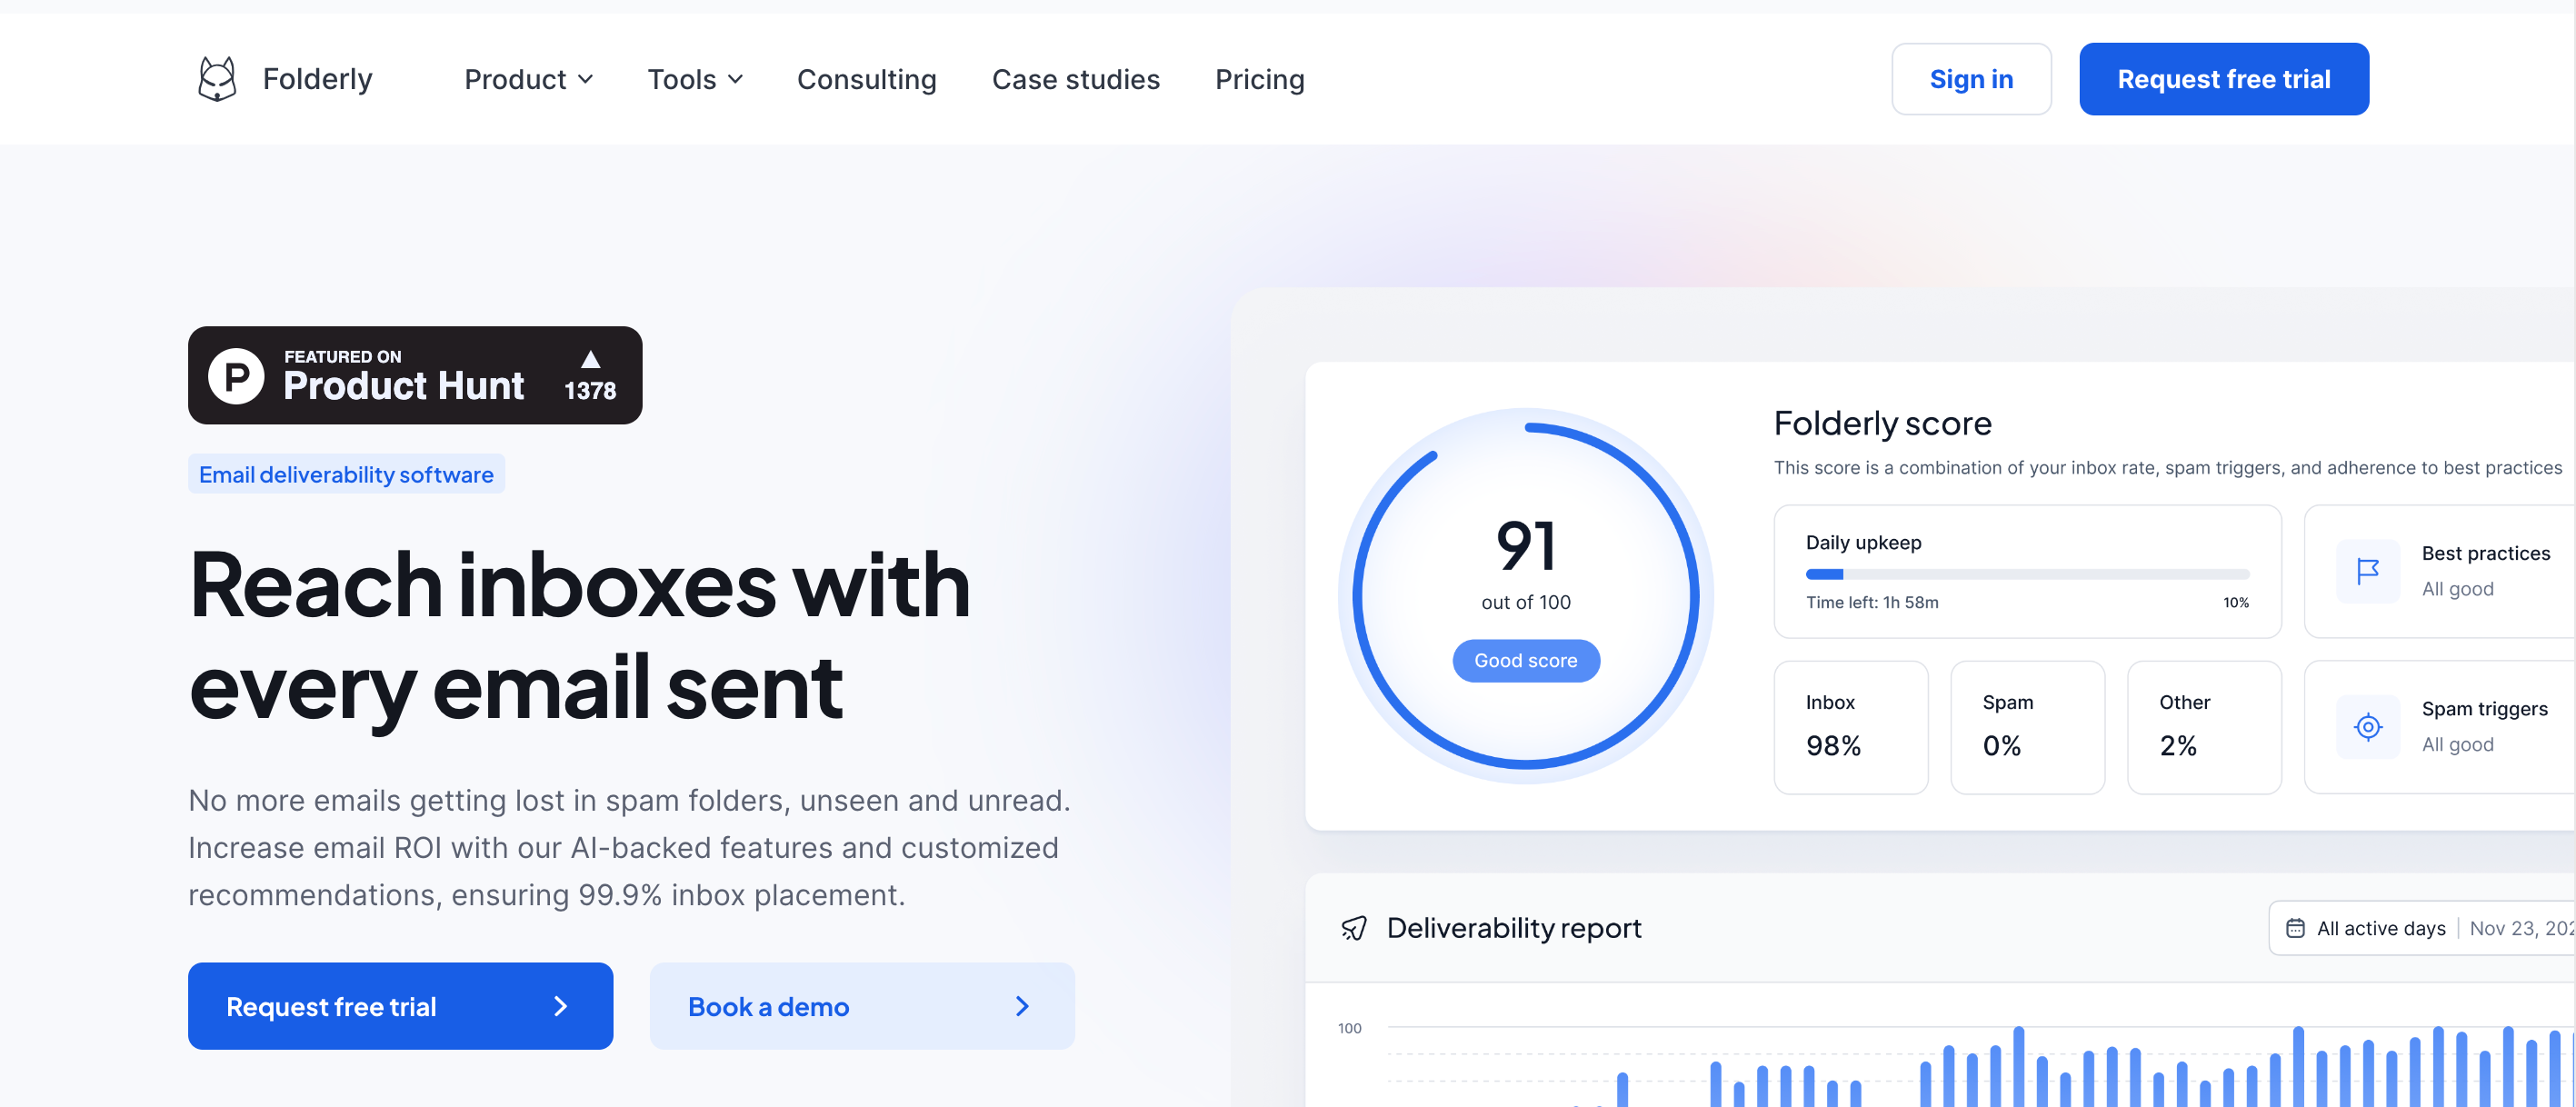Expand the Product dropdown menu
2576x1107 pixels.
(x=528, y=79)
